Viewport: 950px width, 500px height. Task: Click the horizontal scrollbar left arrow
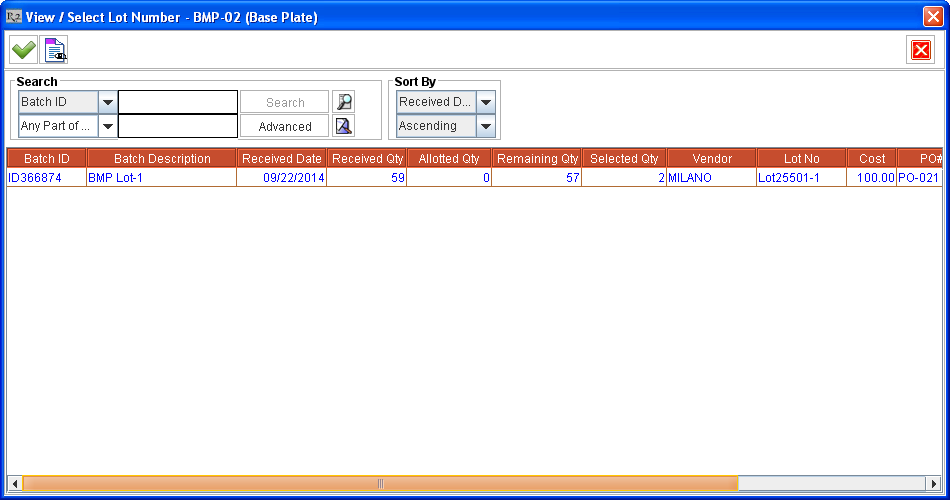(15, 484)
